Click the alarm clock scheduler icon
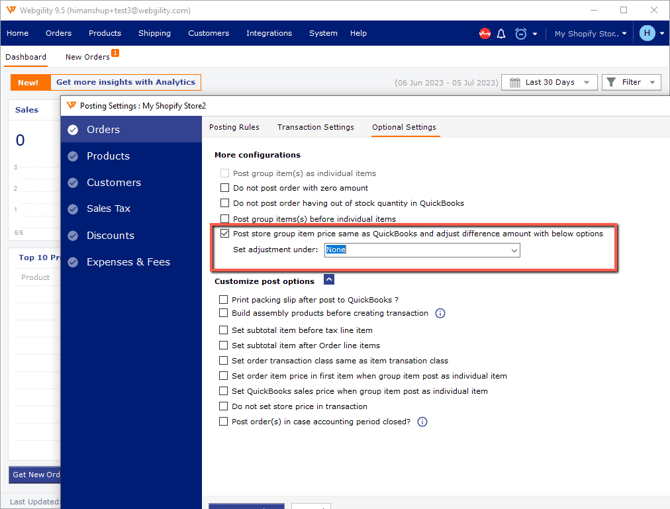The height and width of the screenshot is (509, 670). pos(521,33)
